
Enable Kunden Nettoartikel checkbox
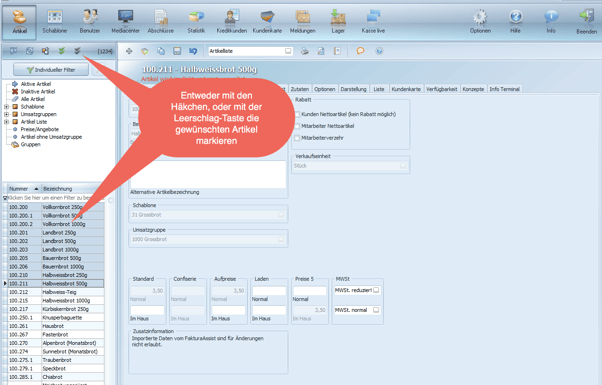pyautogui.click(x=297, y=114)
